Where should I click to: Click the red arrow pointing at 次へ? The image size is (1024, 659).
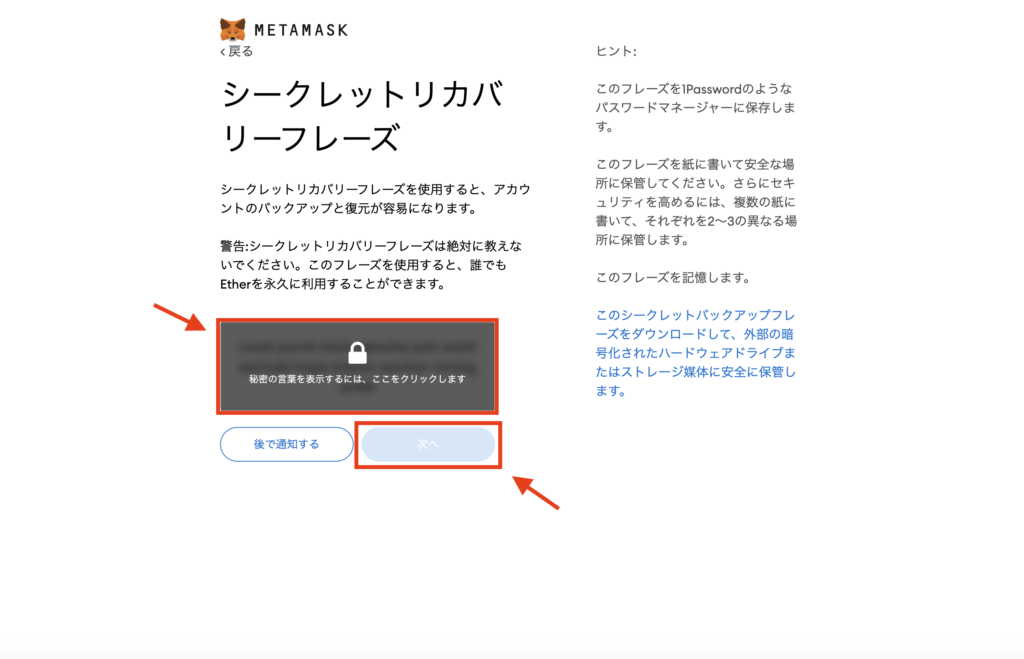point(536,493)
